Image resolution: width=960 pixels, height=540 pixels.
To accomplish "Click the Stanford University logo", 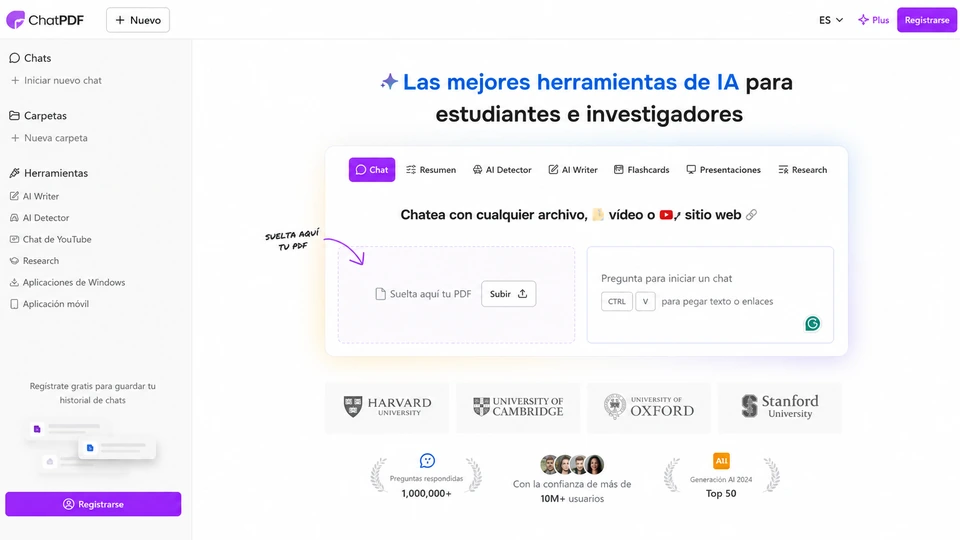I will (779, 407).
